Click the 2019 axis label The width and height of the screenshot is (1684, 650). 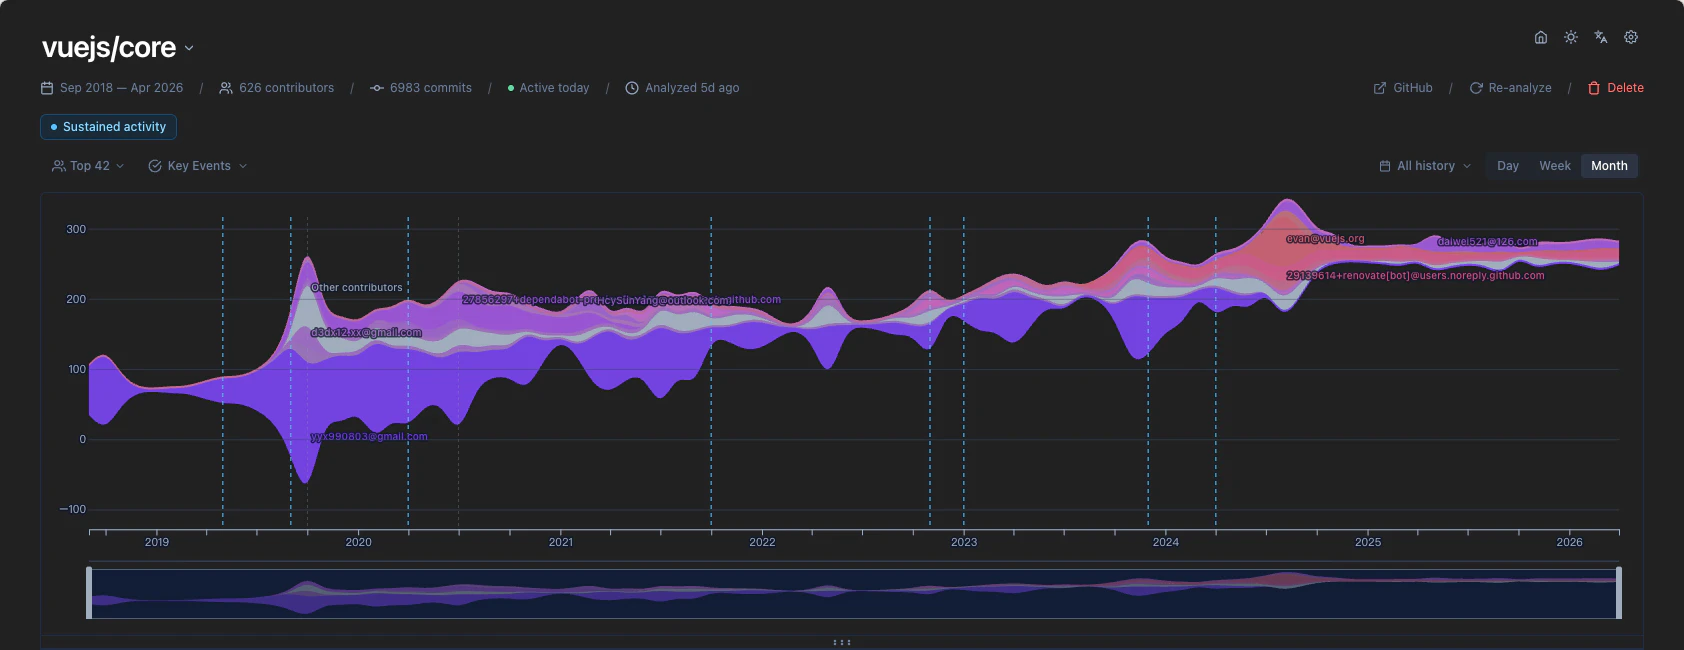(x=157, y=542)
